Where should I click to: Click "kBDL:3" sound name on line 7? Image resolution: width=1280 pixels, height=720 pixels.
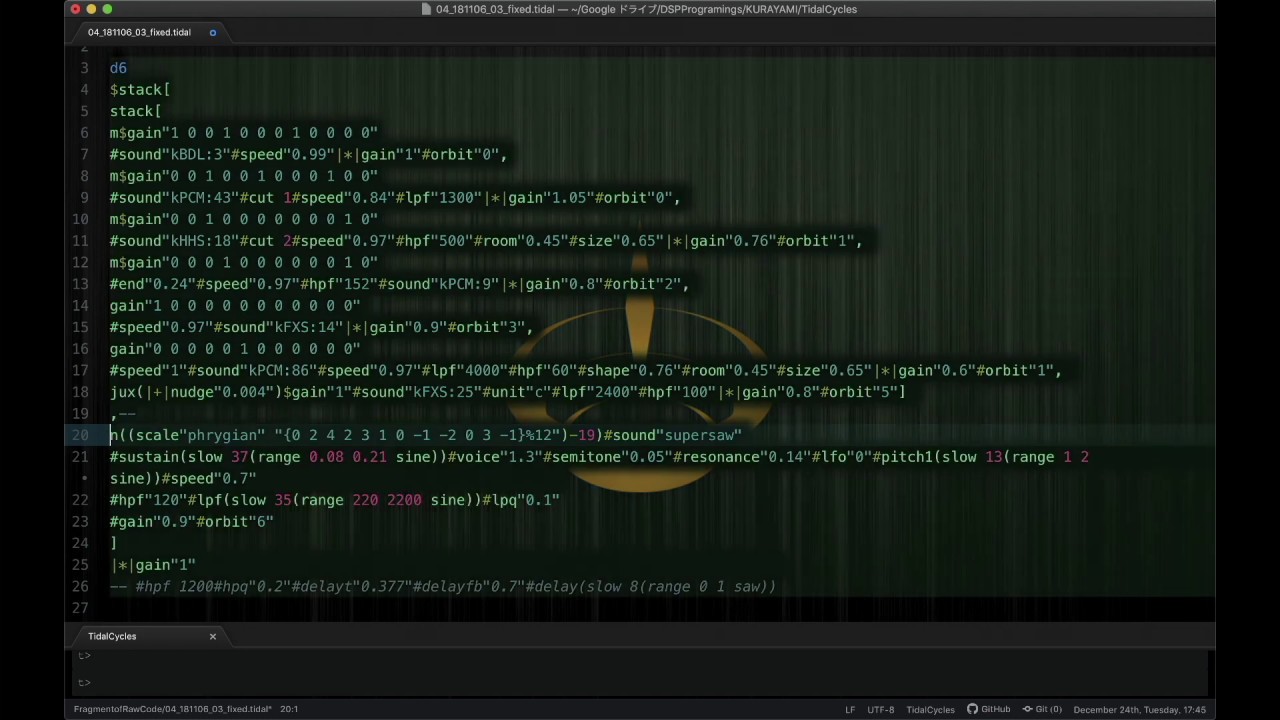[196, 155]
